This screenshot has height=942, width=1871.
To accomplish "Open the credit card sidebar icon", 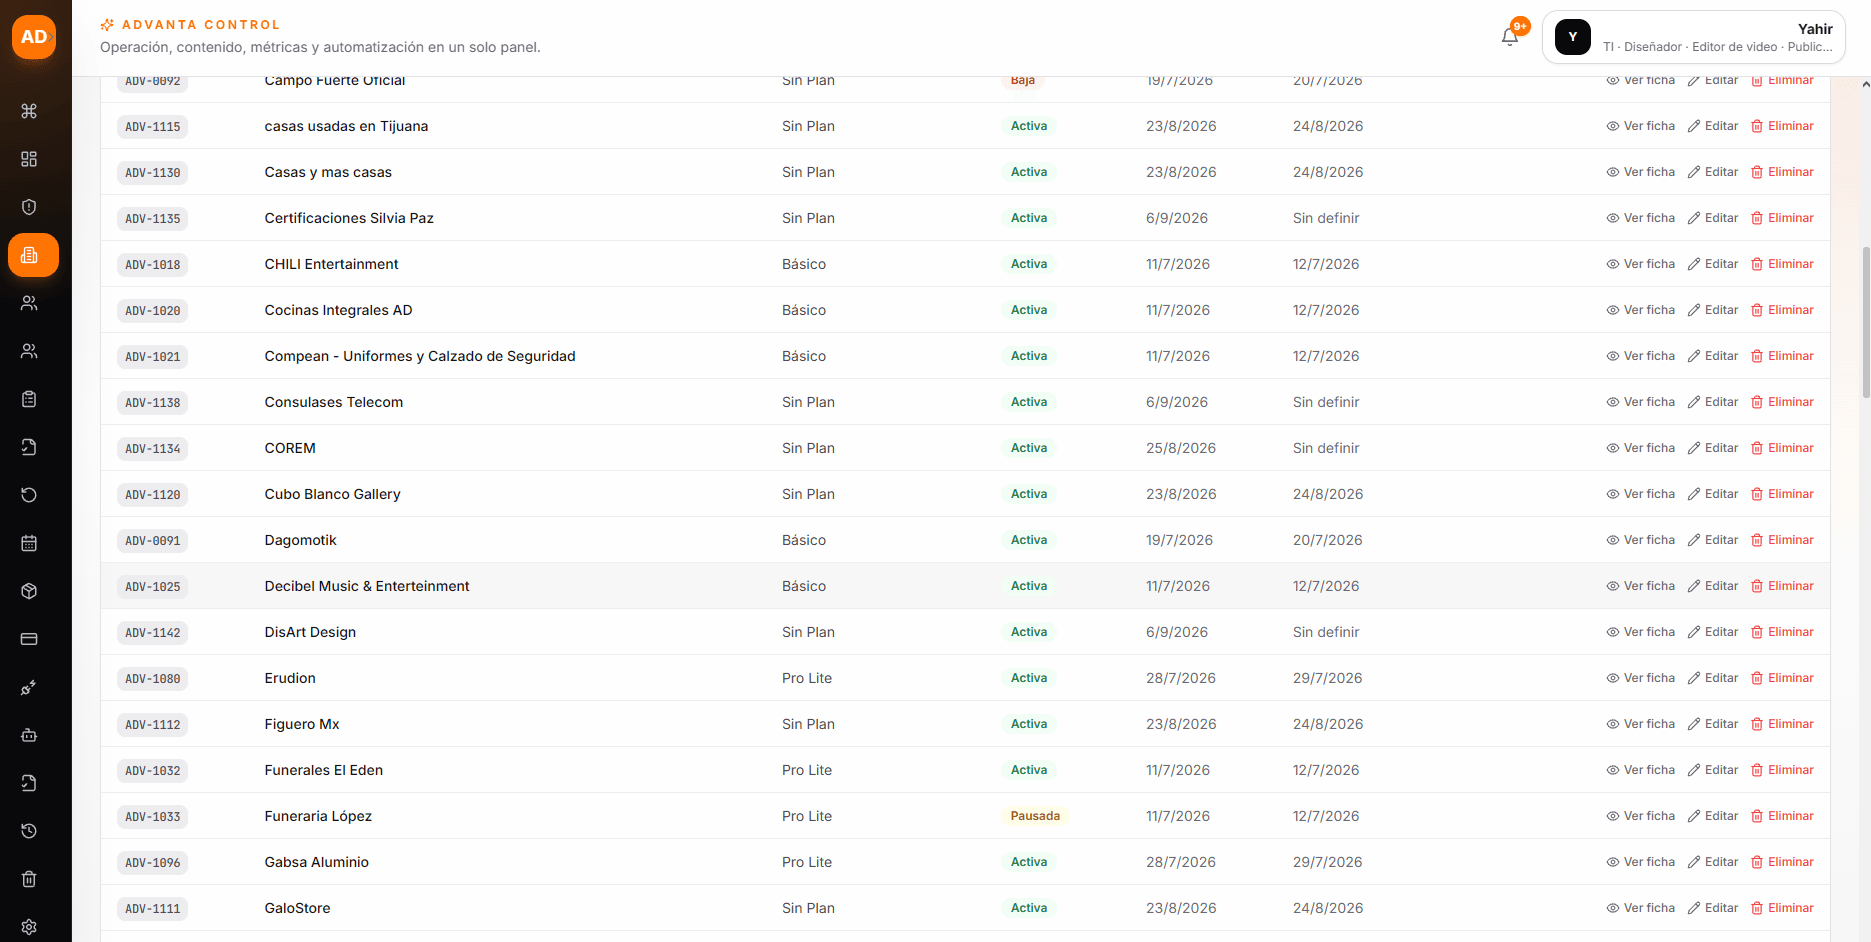I will [29, 639].
